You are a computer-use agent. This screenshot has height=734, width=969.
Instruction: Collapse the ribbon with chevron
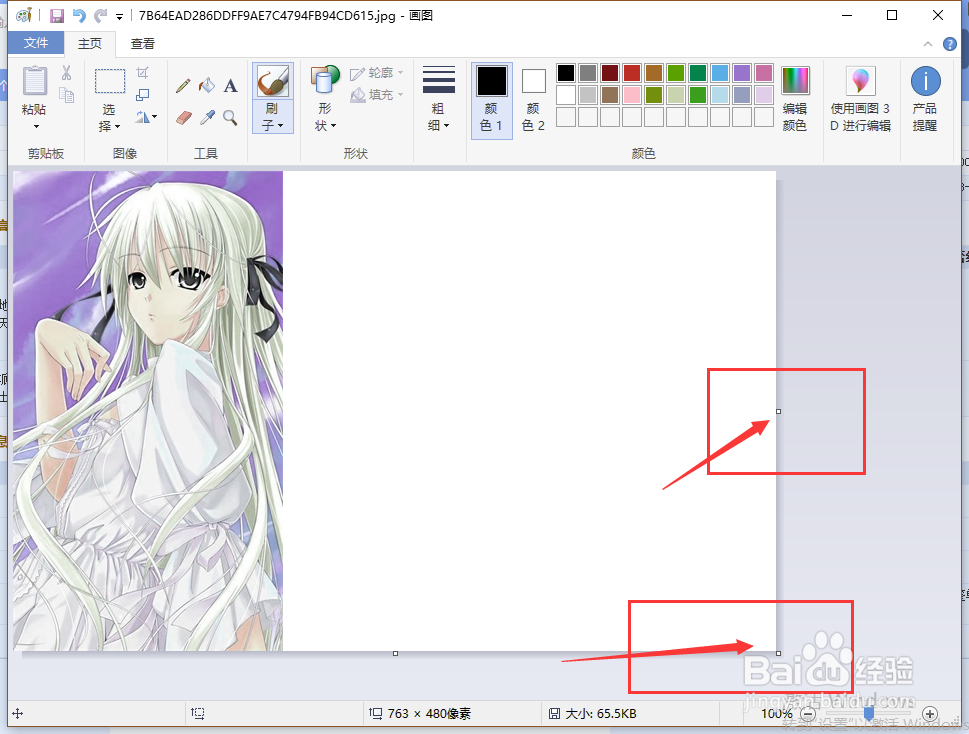[928, 44]
